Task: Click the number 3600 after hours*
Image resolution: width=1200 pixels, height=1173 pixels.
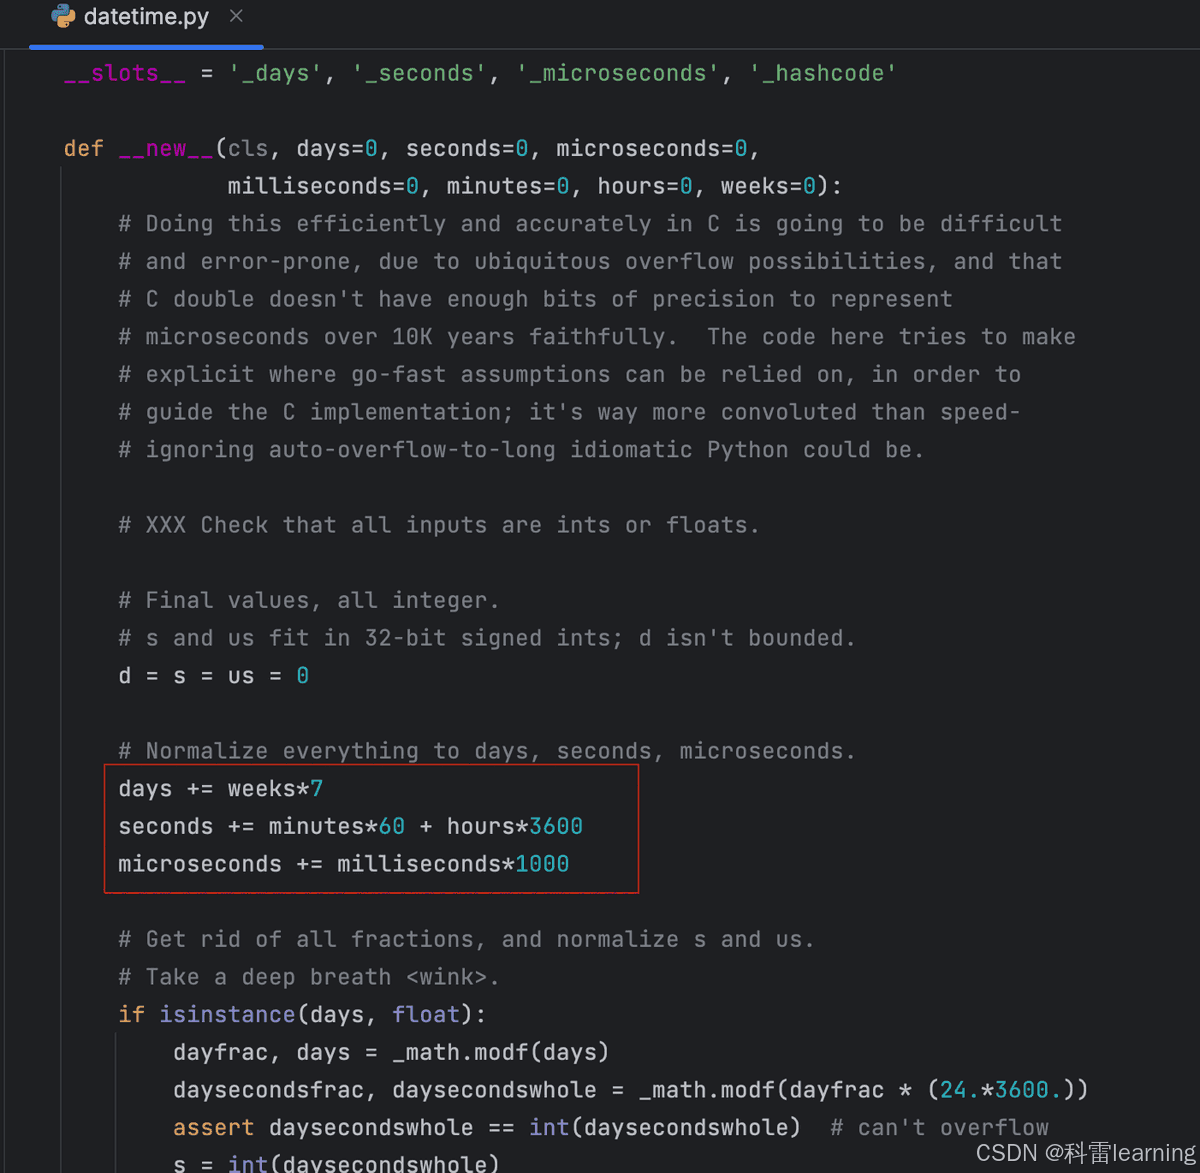Action: click(556, 826)
